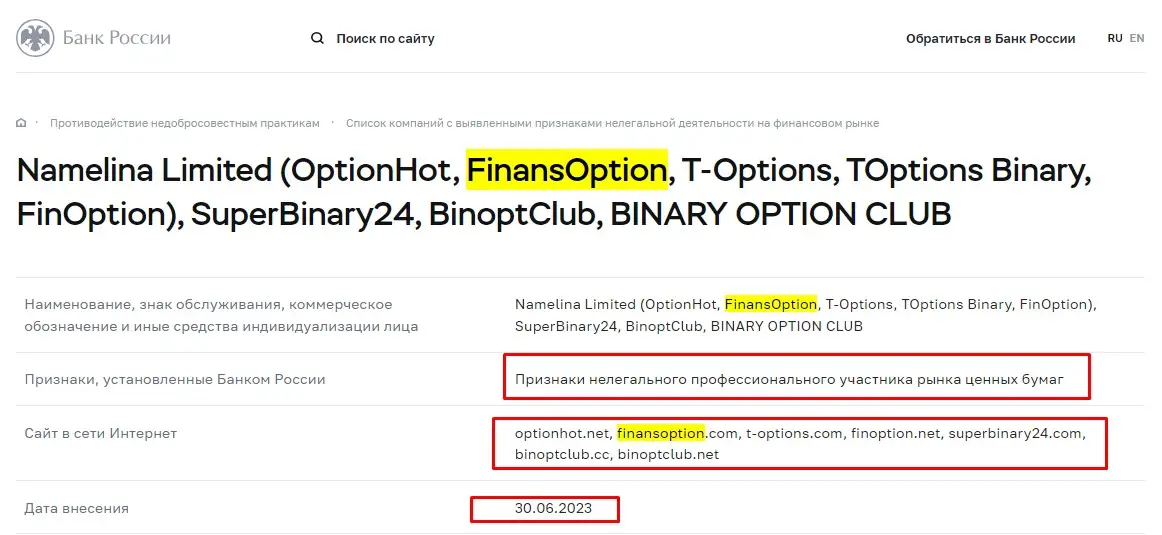Open "Противодействие недобросовестным практикам" breadcrumb
The image size is (1162, 535).
185,123
